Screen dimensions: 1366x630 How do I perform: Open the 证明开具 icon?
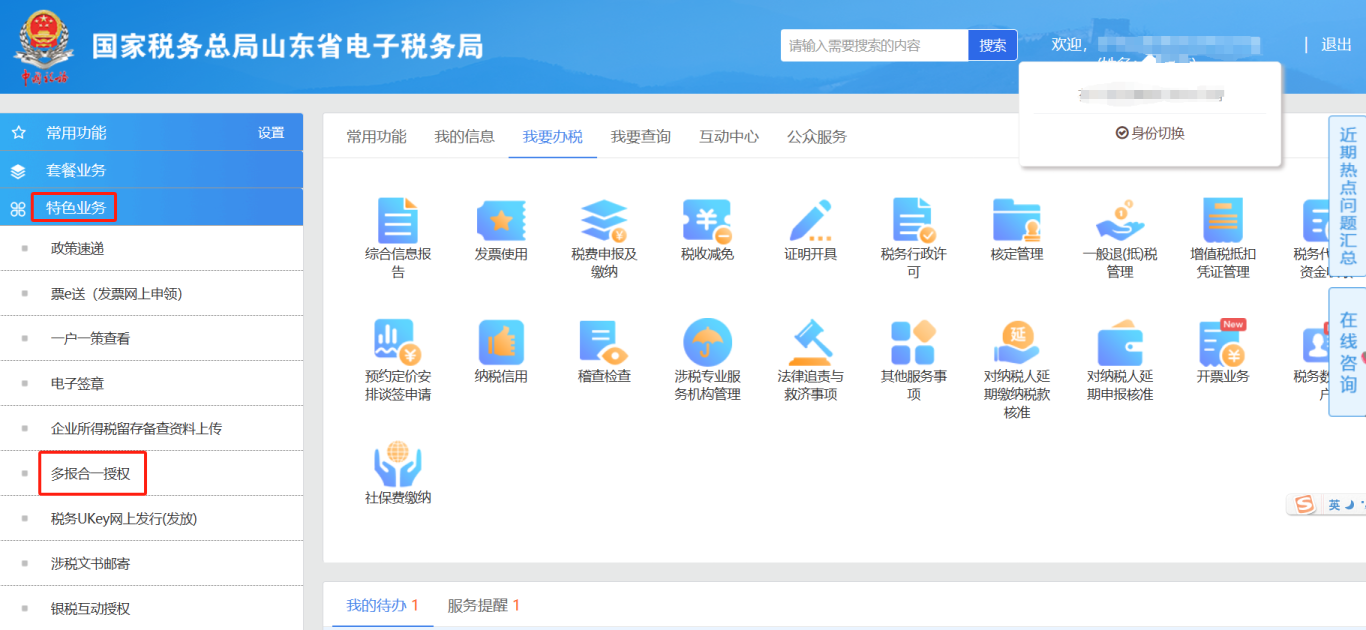[x=810, y=220]
